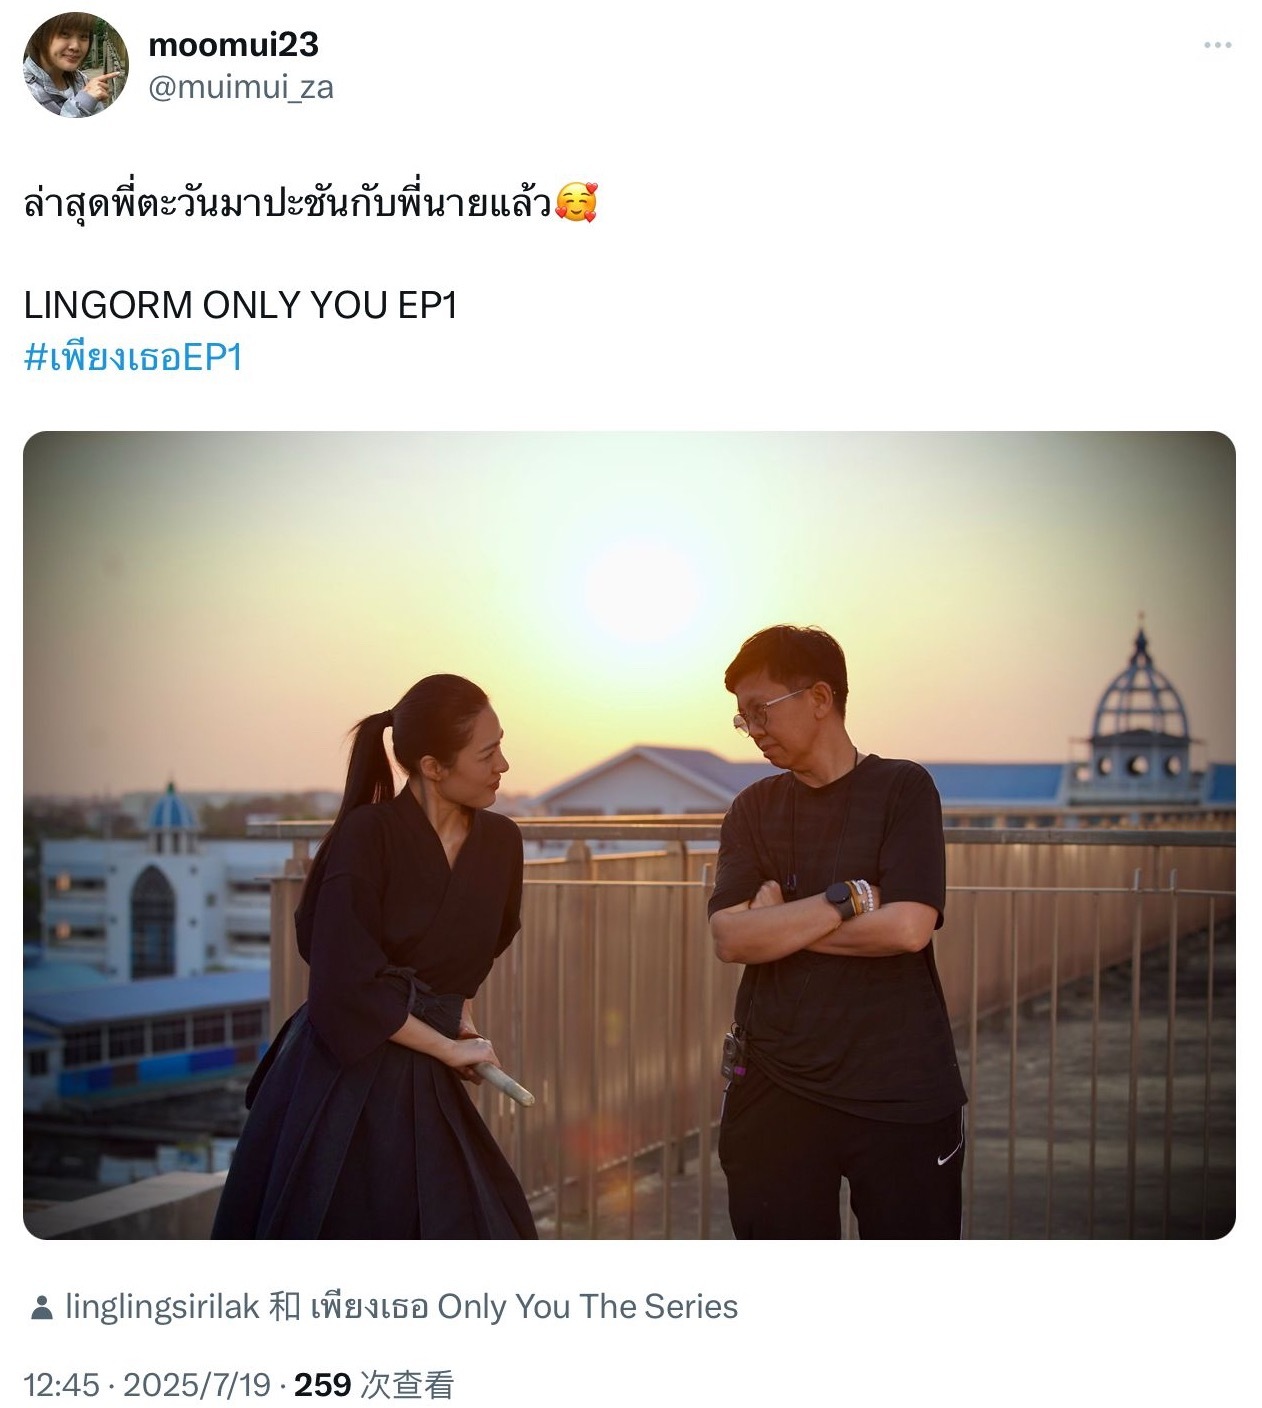Image resolution: width=1262 pixels, height=1408 pixels.
Task: Click the tagged people person icon
Action: [41, 1307]
